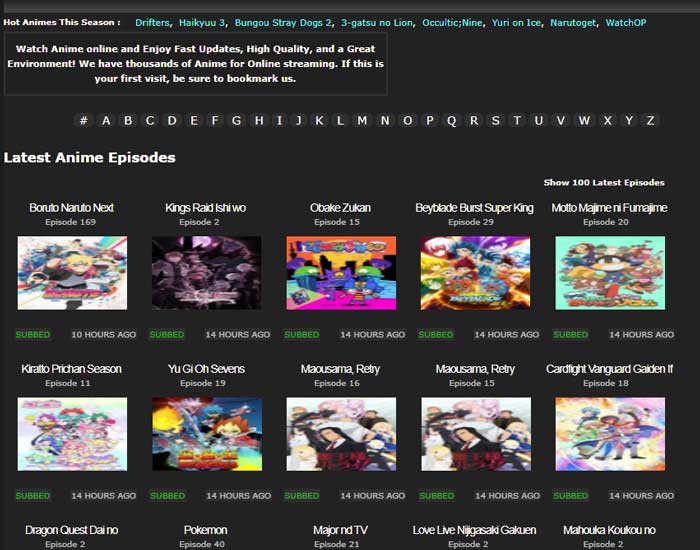The height and width of the screenshot is (550, 700).
Task: Browse anime starting with M
Action: click(x=362, y=120)
